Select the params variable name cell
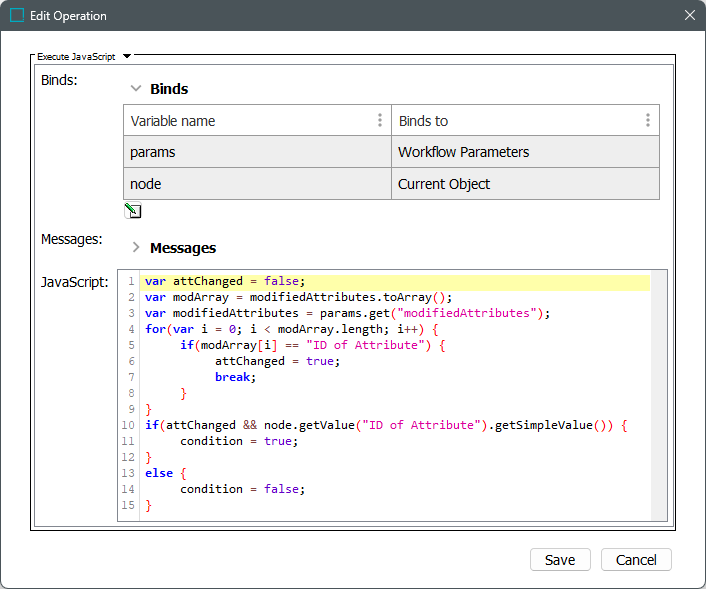706x589 pixels. click(256, 152)
